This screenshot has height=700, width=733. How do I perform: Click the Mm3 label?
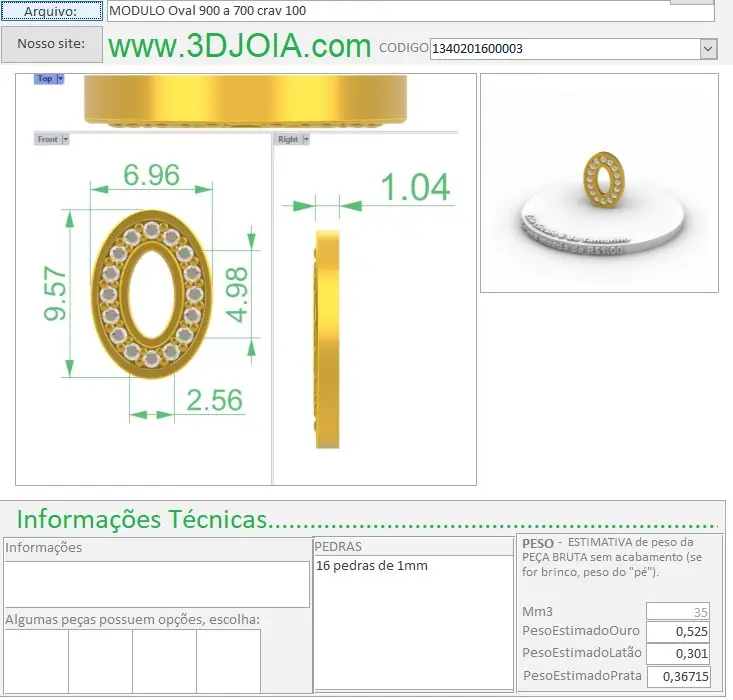[537, 612]
